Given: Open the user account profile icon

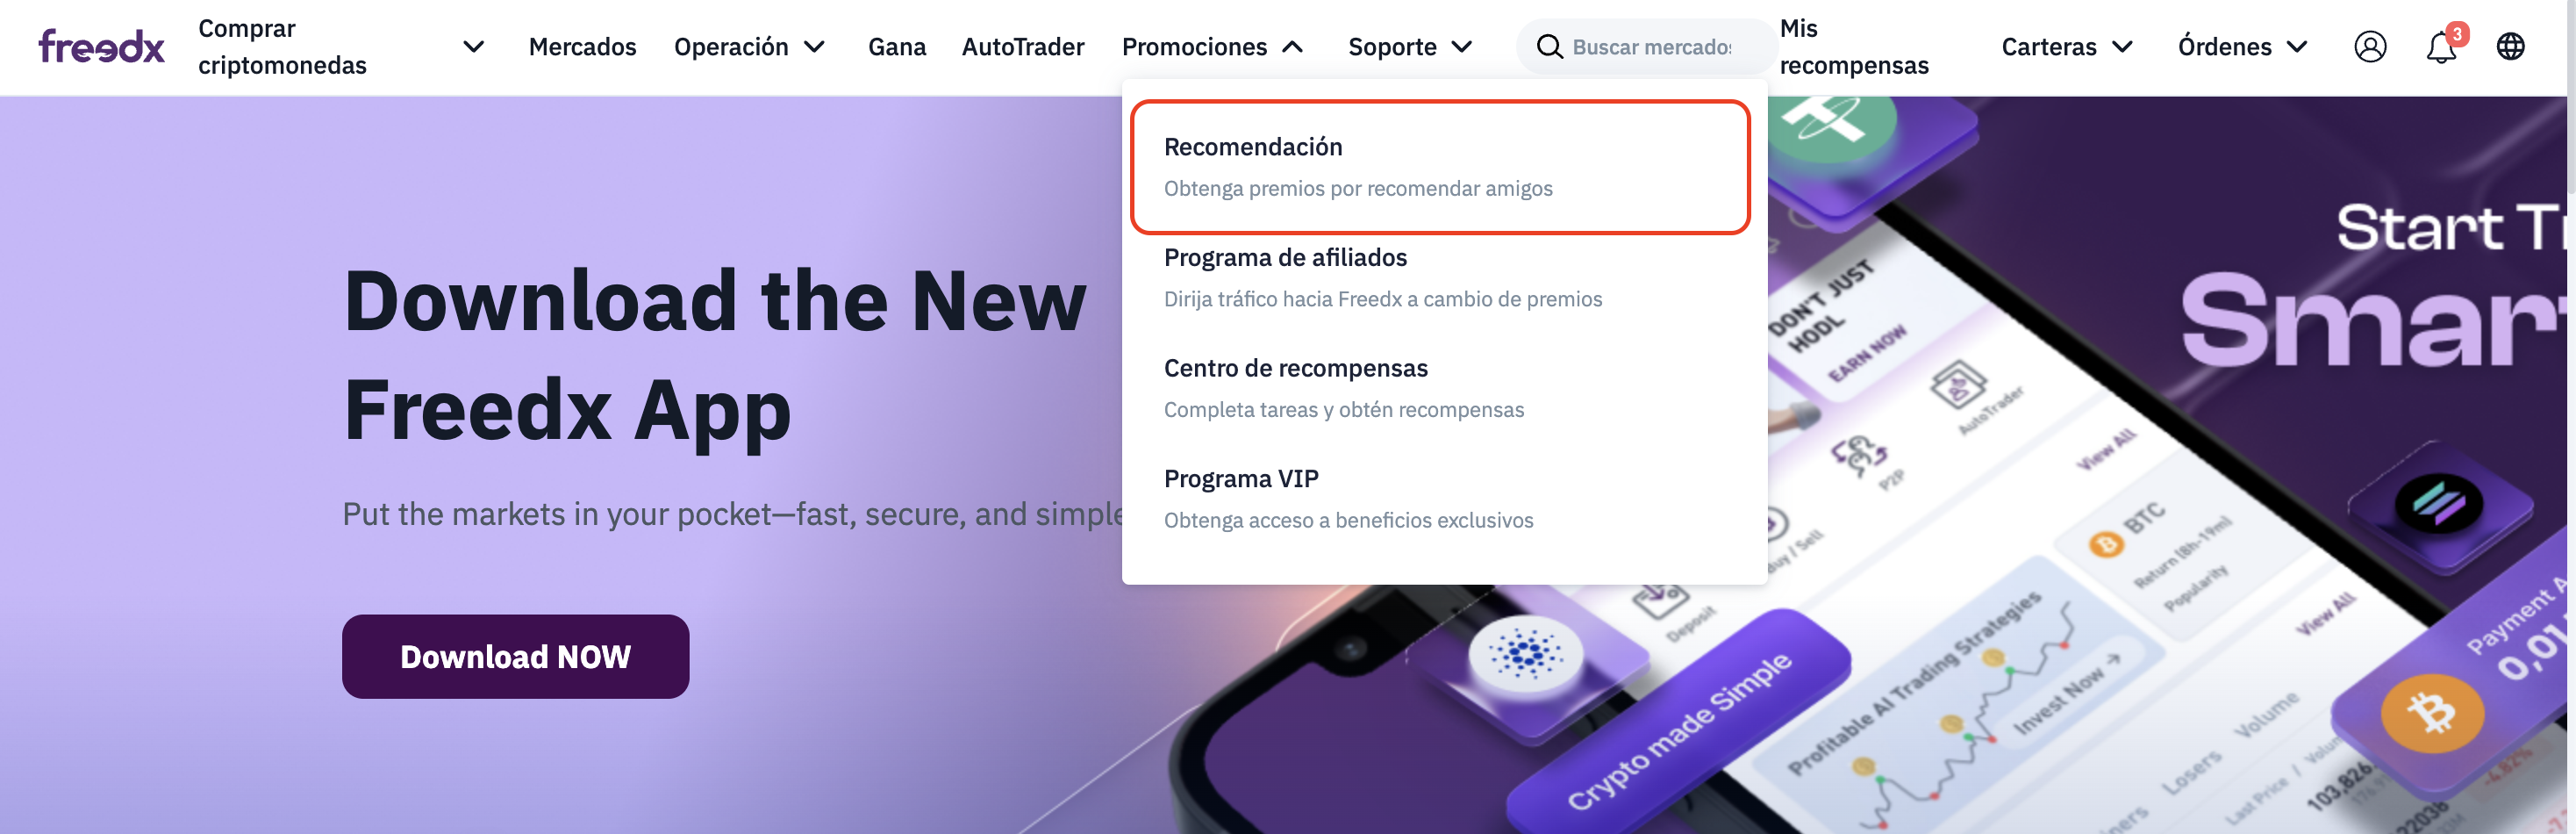Looking at the screenshot, I should (2370, 47).
